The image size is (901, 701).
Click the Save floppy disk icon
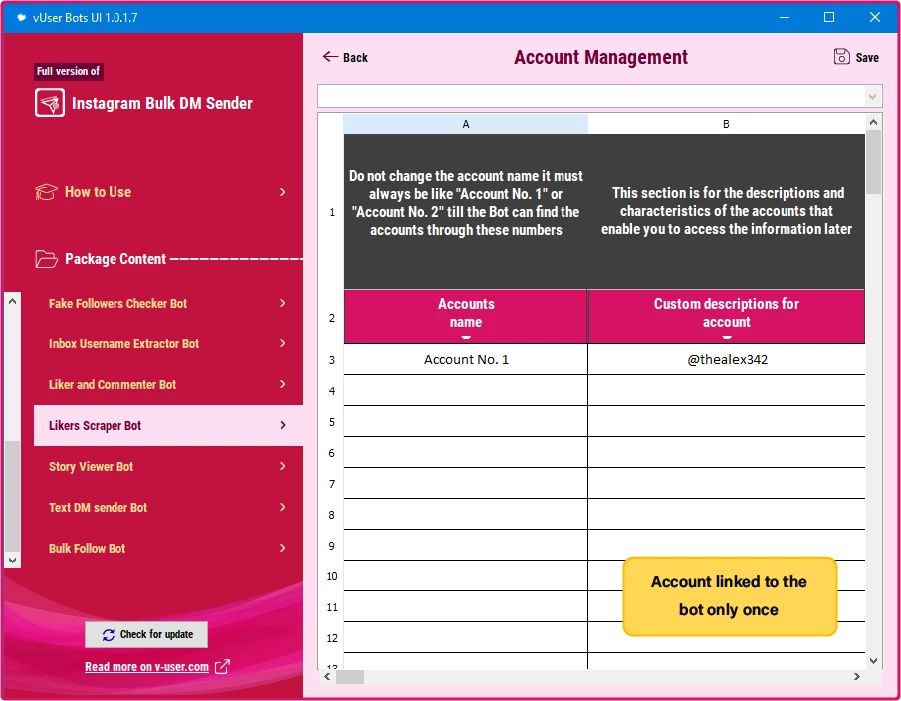(841, 56)
